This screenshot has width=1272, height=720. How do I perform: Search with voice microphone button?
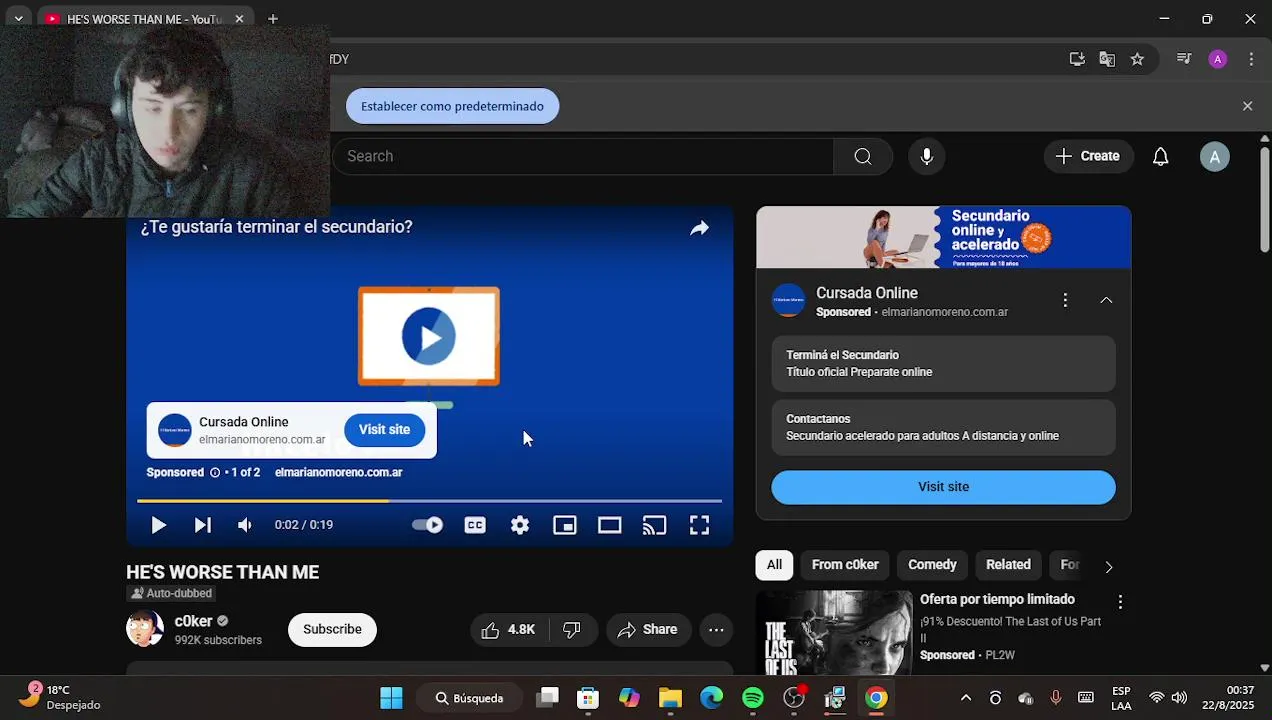pos(927,156)
